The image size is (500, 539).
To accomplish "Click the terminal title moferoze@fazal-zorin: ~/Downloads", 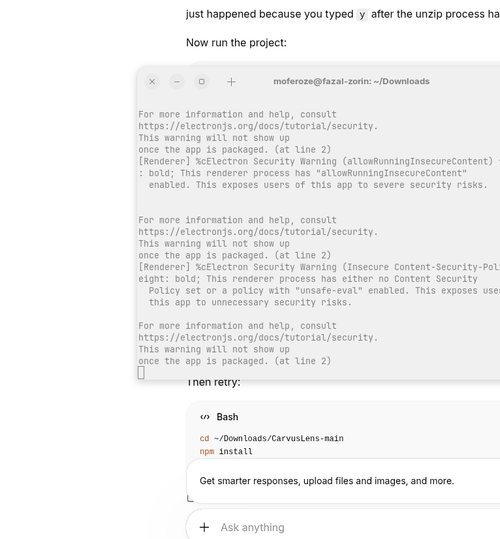I will [x=351, y=81].
